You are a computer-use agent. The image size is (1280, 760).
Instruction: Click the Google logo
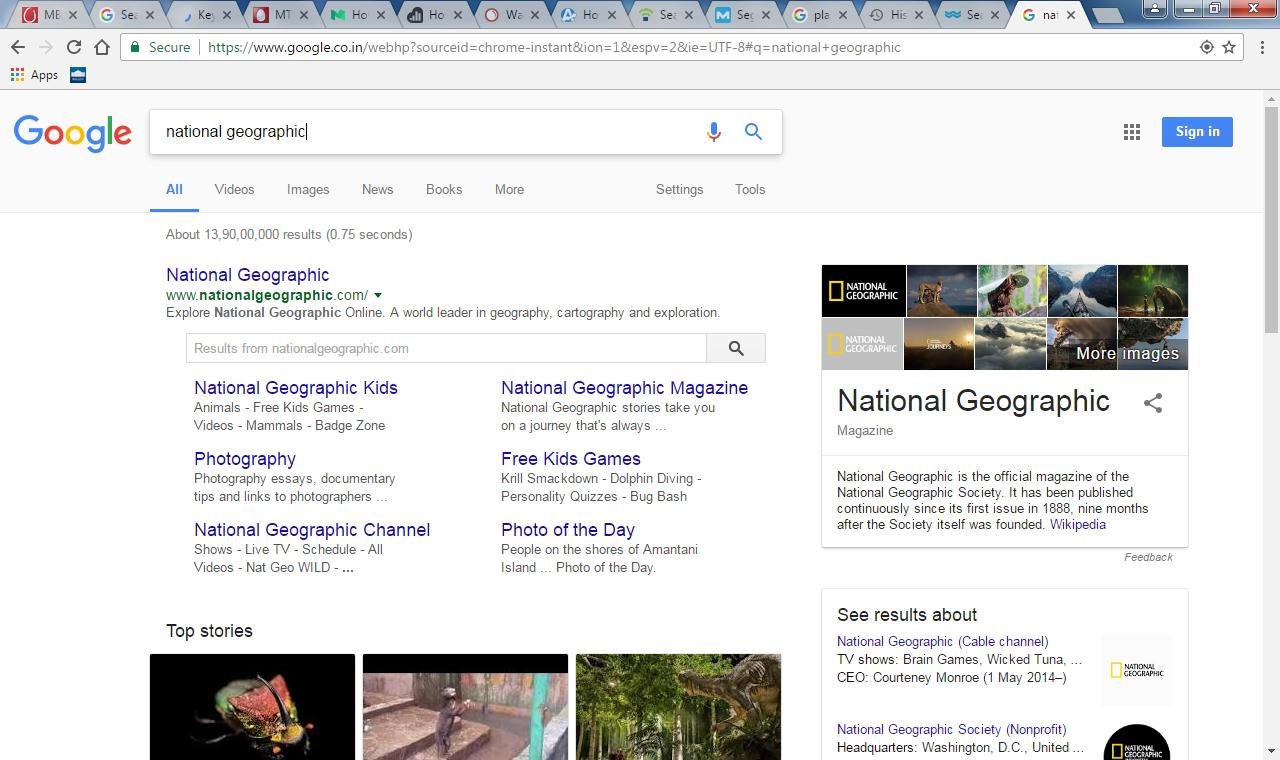(x=73, y=133)
